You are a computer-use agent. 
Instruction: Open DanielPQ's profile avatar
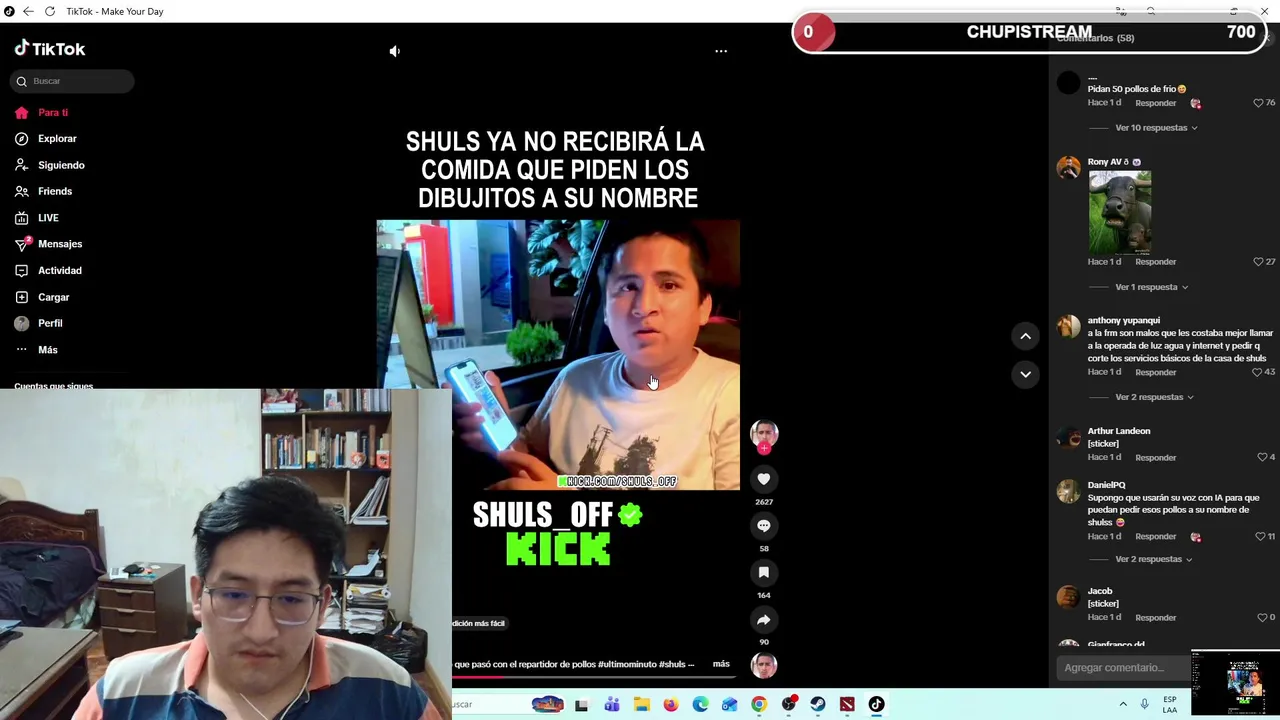tap(1069, 491)
